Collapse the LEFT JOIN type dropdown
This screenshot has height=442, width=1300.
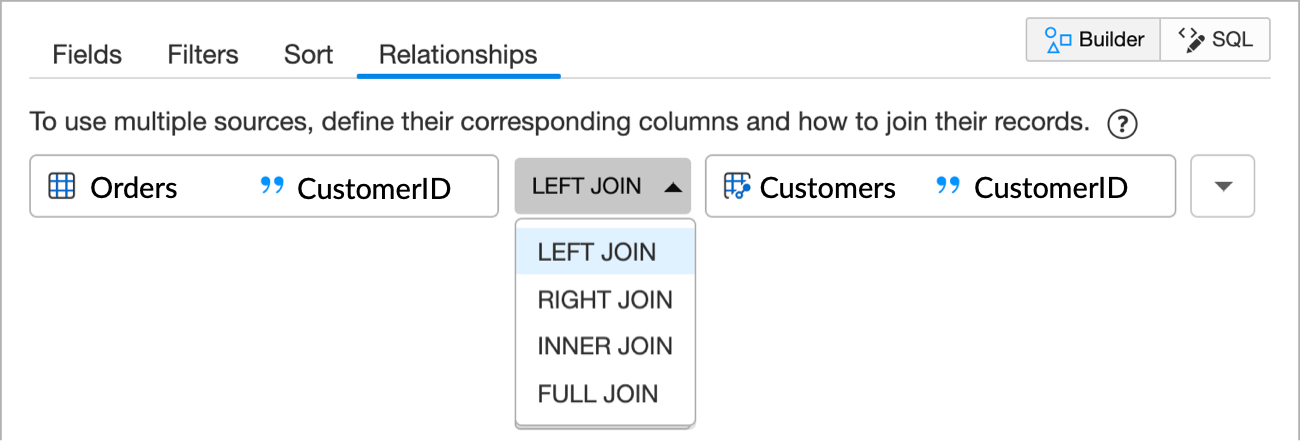(602, 186)
